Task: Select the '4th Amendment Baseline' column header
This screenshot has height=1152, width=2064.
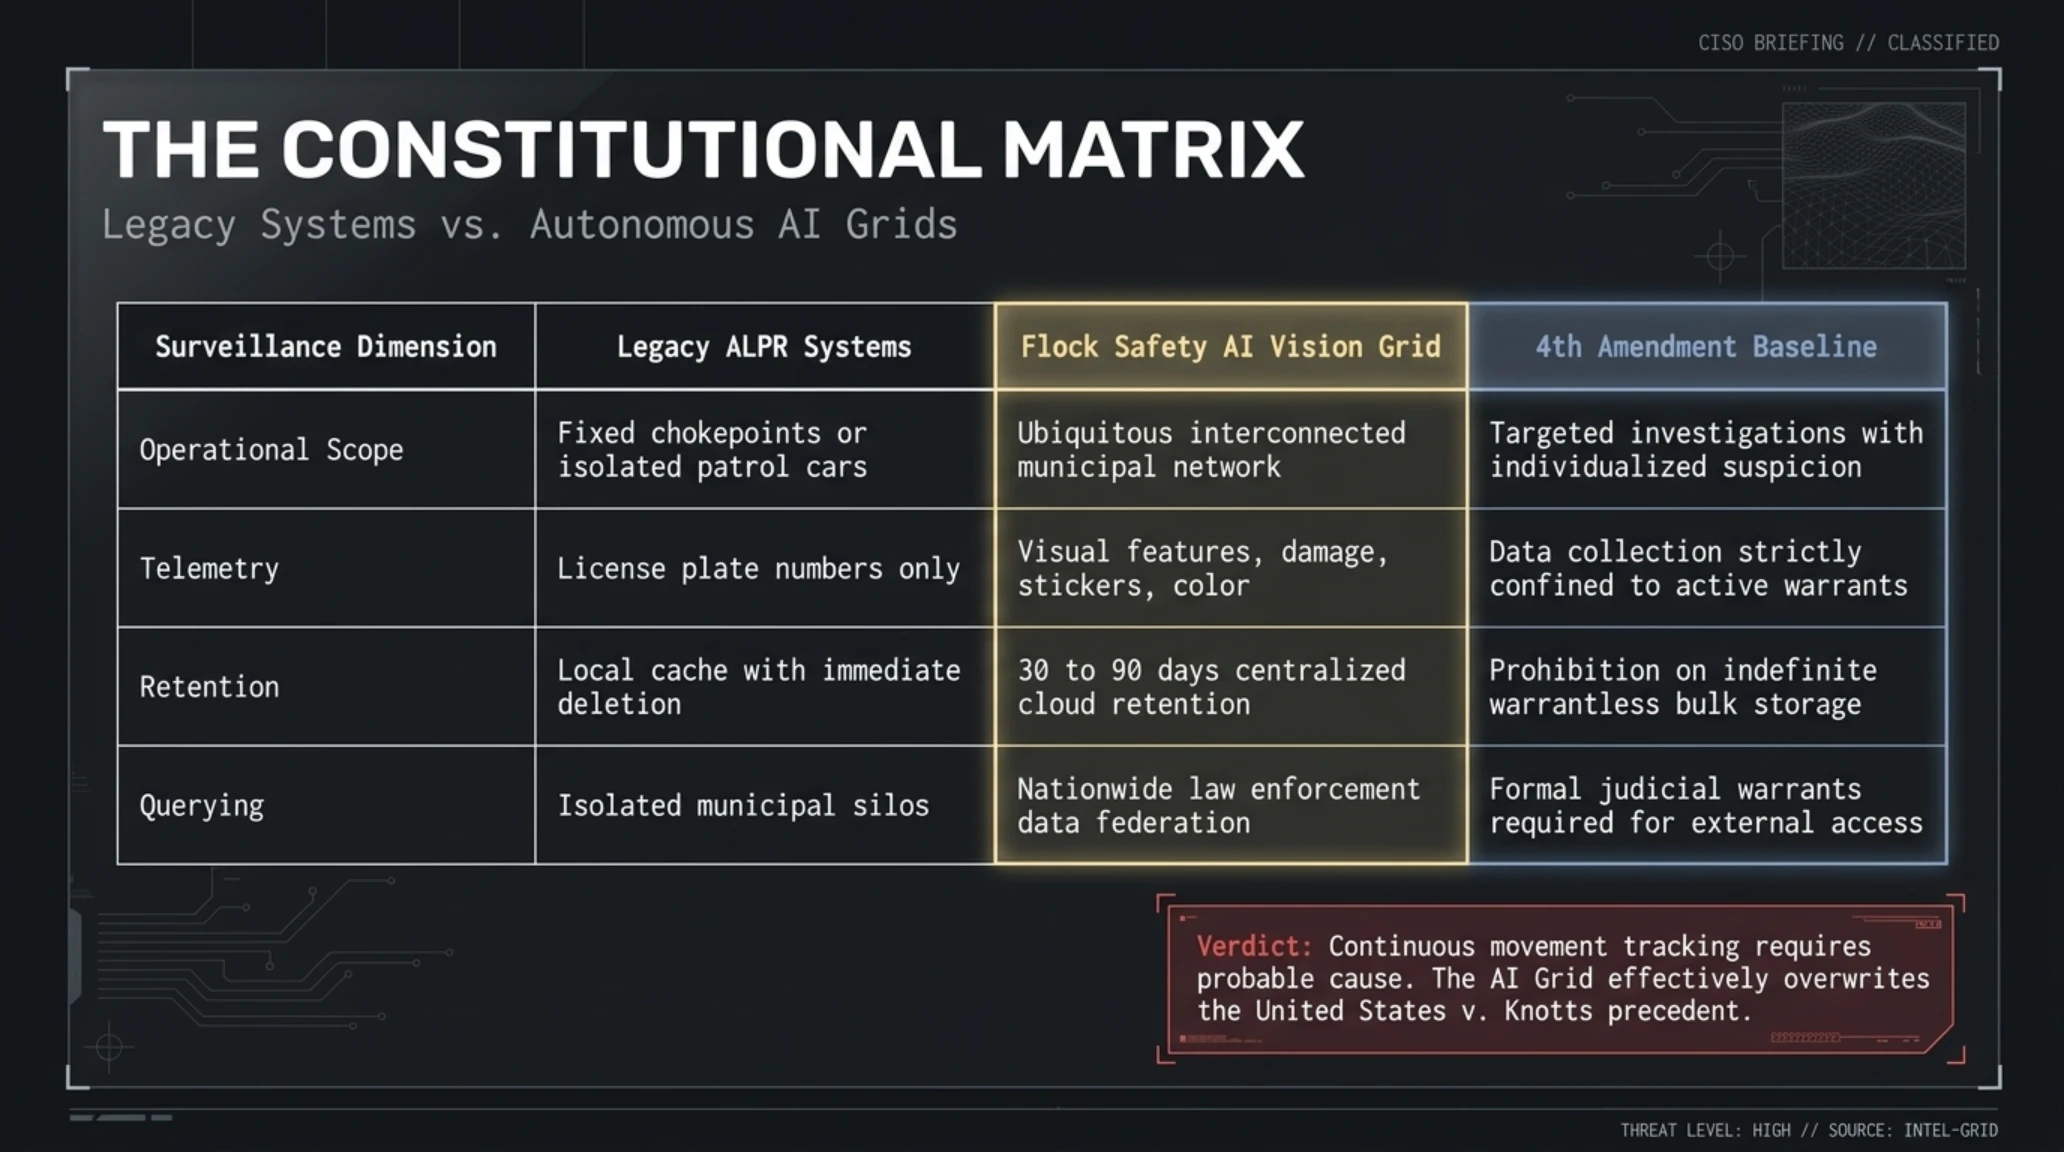Action: [x=1706, y=347]
